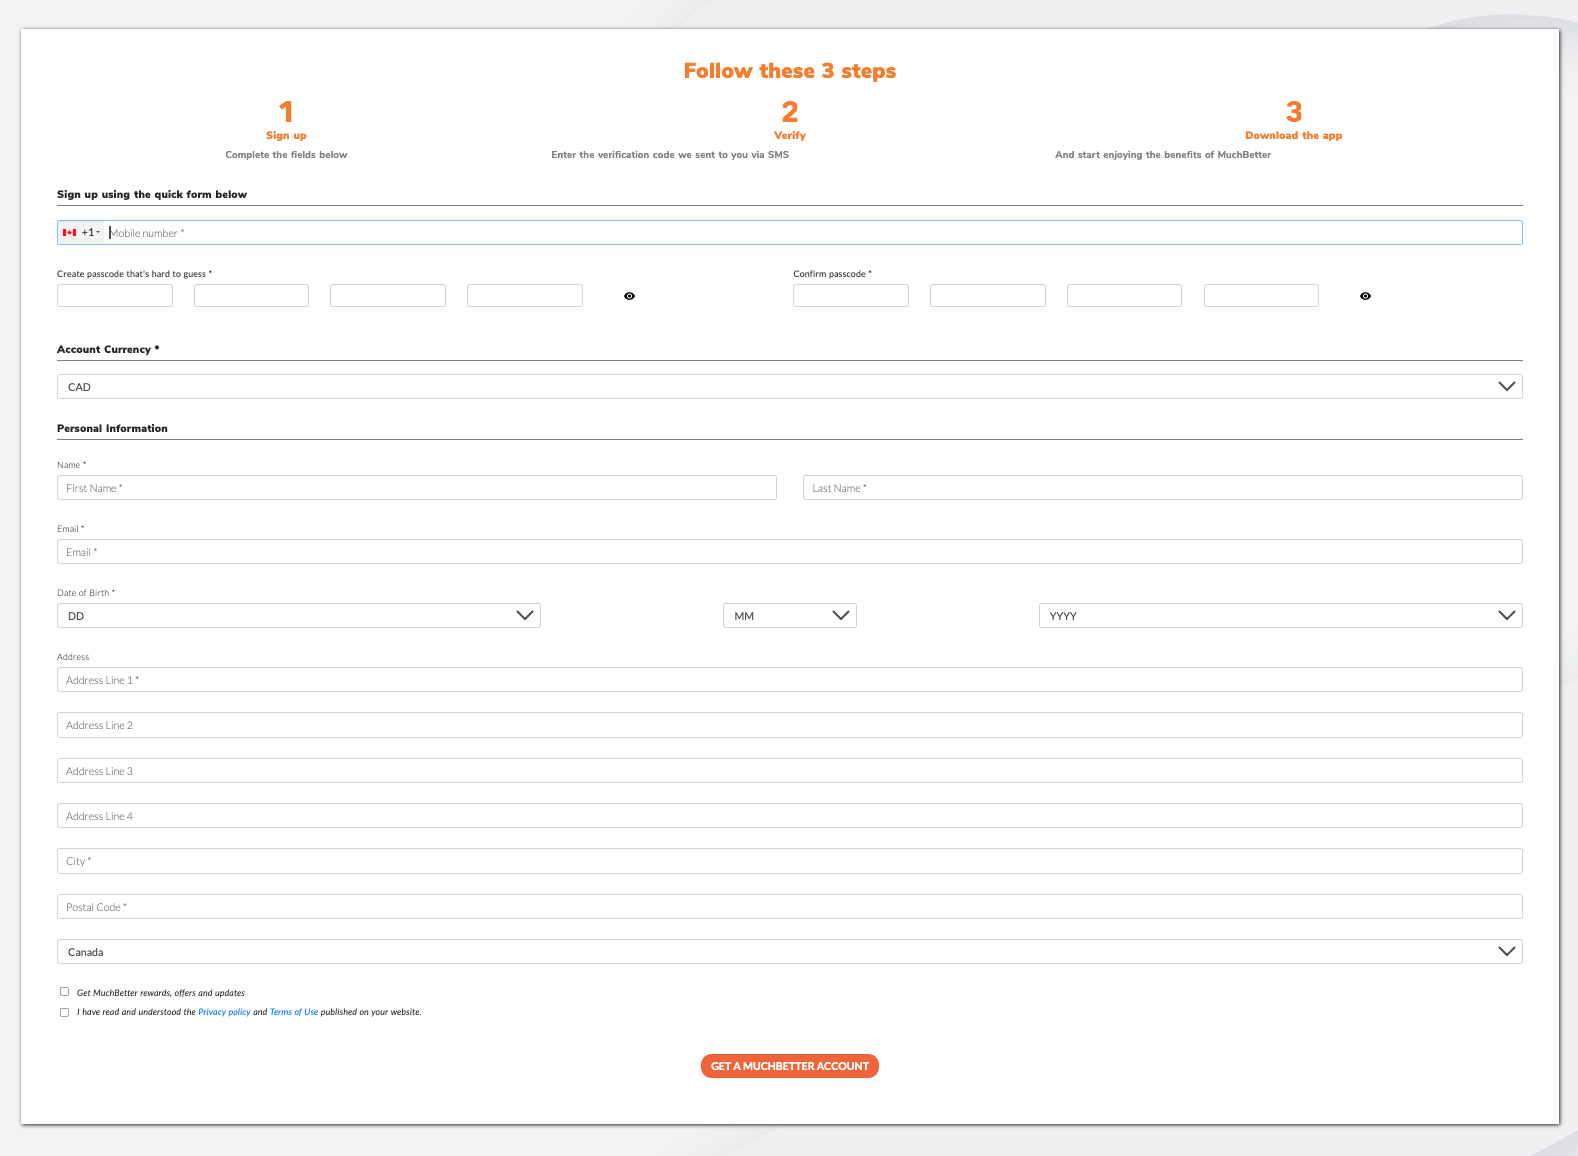Open the Terms of Use link
The width and height of the screenshot is (1578, 1156).
(x=294, y=1012)
